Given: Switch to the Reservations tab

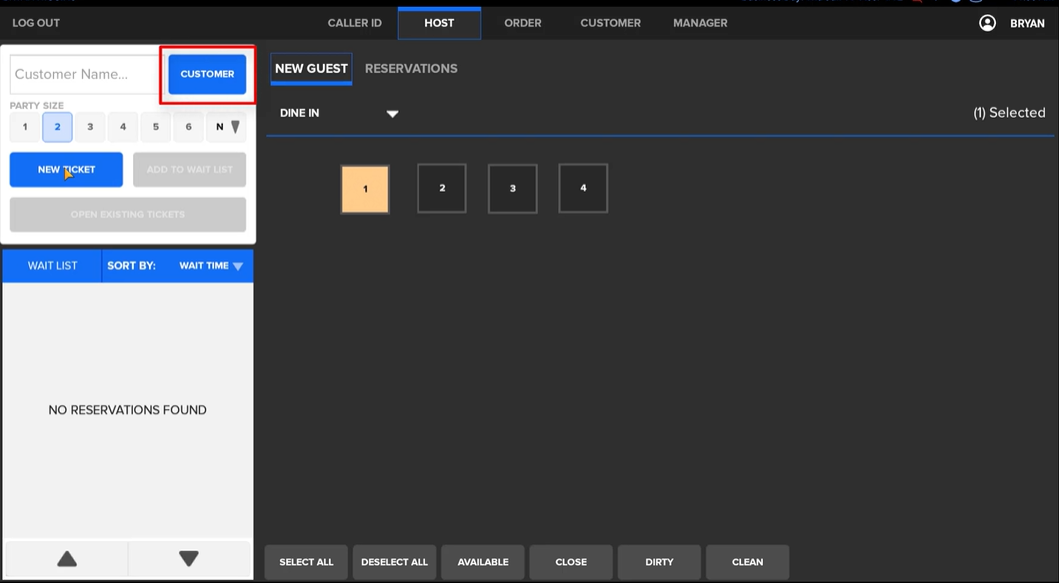Looking at the screenshot, I should [411, 69].
